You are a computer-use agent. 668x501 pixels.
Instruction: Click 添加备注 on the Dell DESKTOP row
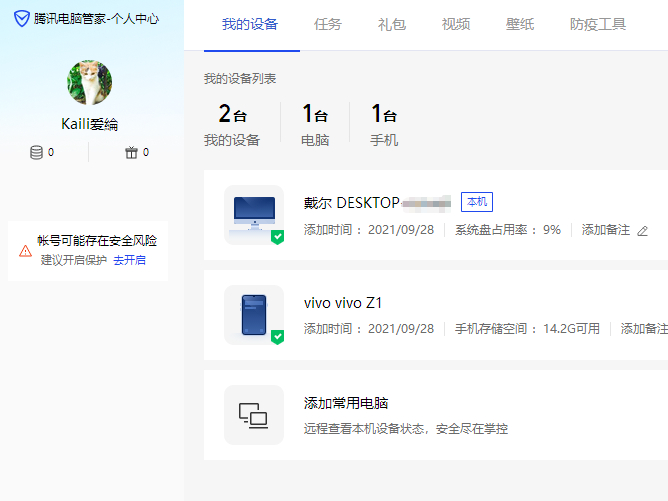coord(606,230)
